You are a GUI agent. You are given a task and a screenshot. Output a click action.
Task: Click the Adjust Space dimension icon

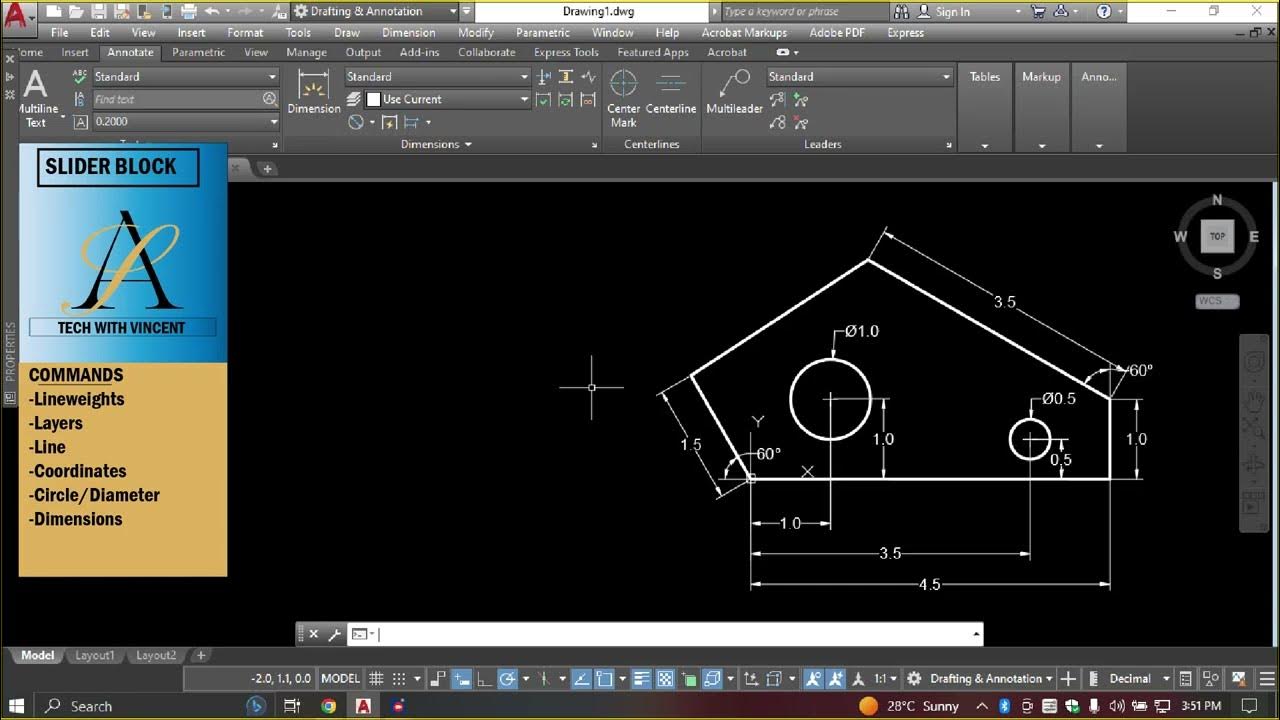coord(566,76)
